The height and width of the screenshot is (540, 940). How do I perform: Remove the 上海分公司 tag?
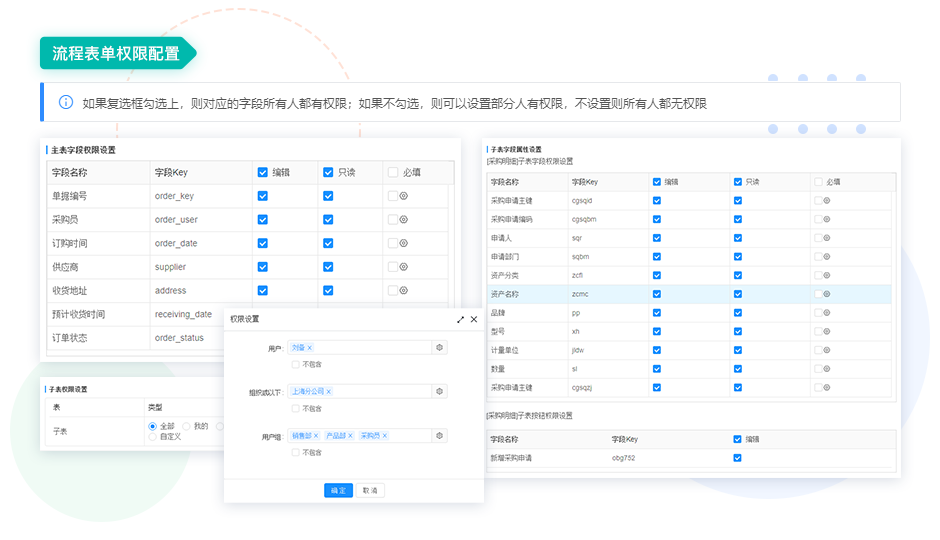pyautogui.click(x=329, y=391)
